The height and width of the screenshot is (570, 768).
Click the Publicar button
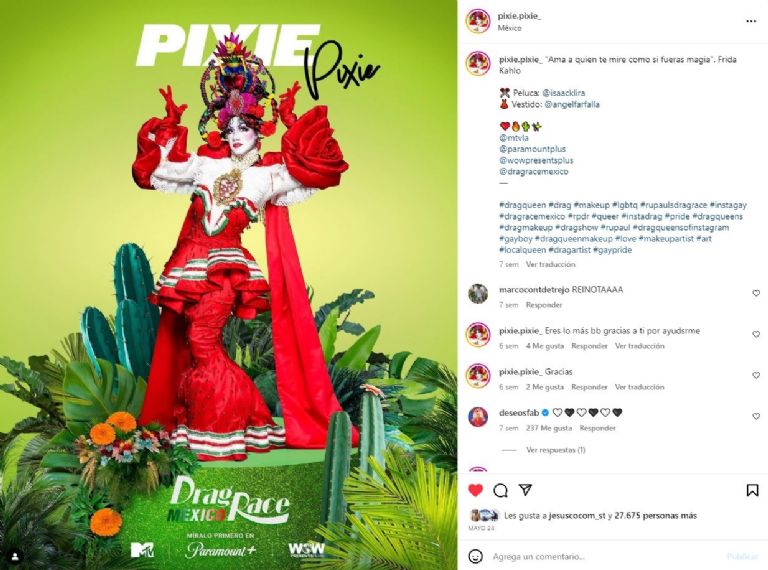[742, 556]
